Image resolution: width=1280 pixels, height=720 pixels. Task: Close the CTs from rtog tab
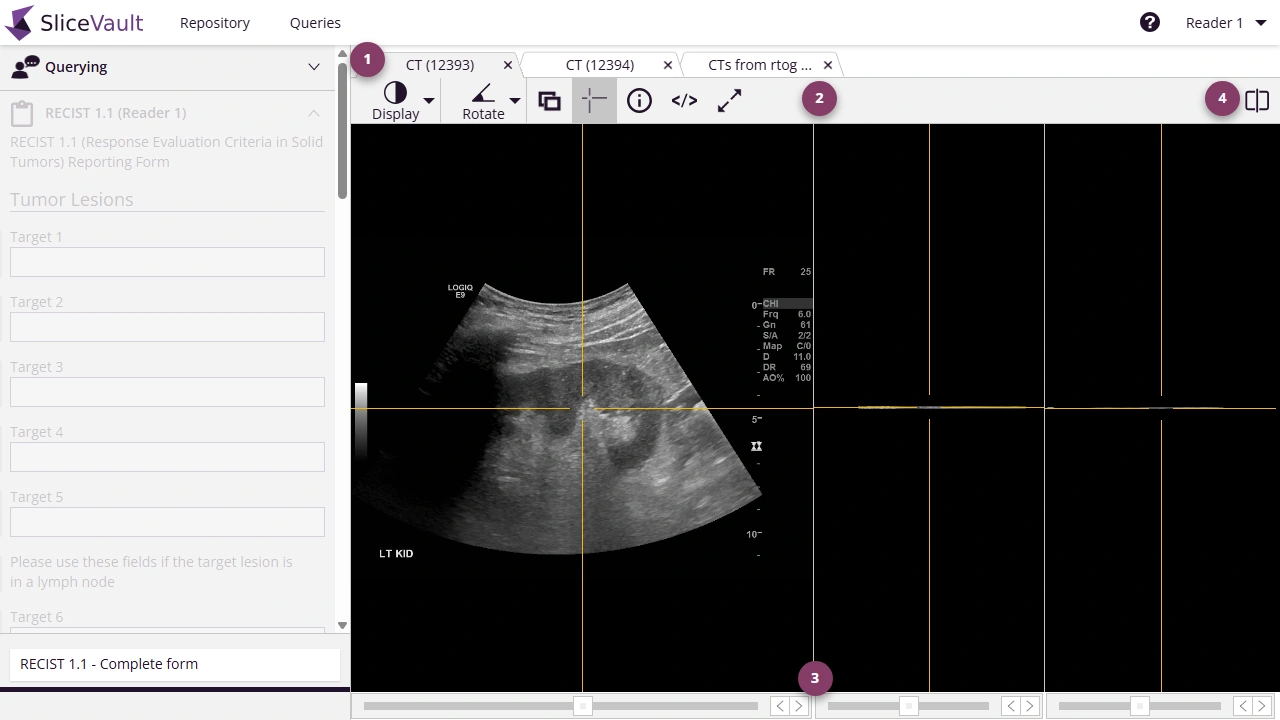coord(827,64)
